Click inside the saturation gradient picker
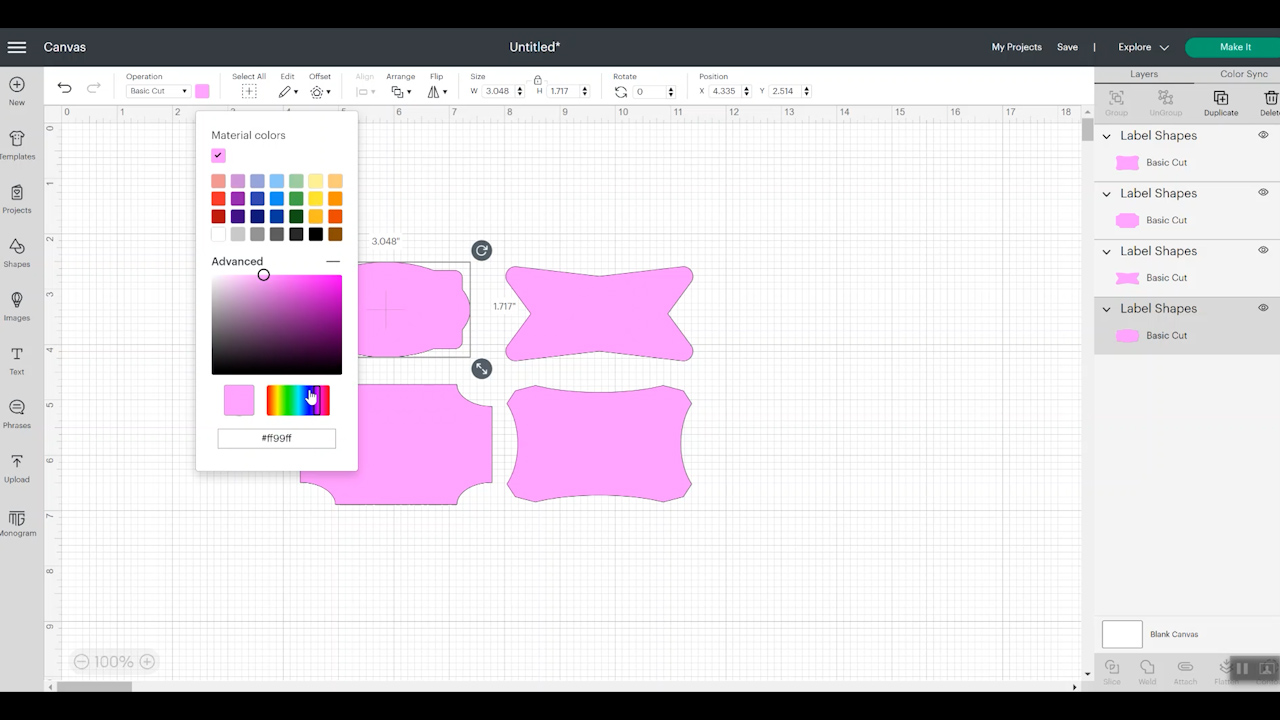The width and height of the screenshot is (1280, 720). (x=277, y=325)
